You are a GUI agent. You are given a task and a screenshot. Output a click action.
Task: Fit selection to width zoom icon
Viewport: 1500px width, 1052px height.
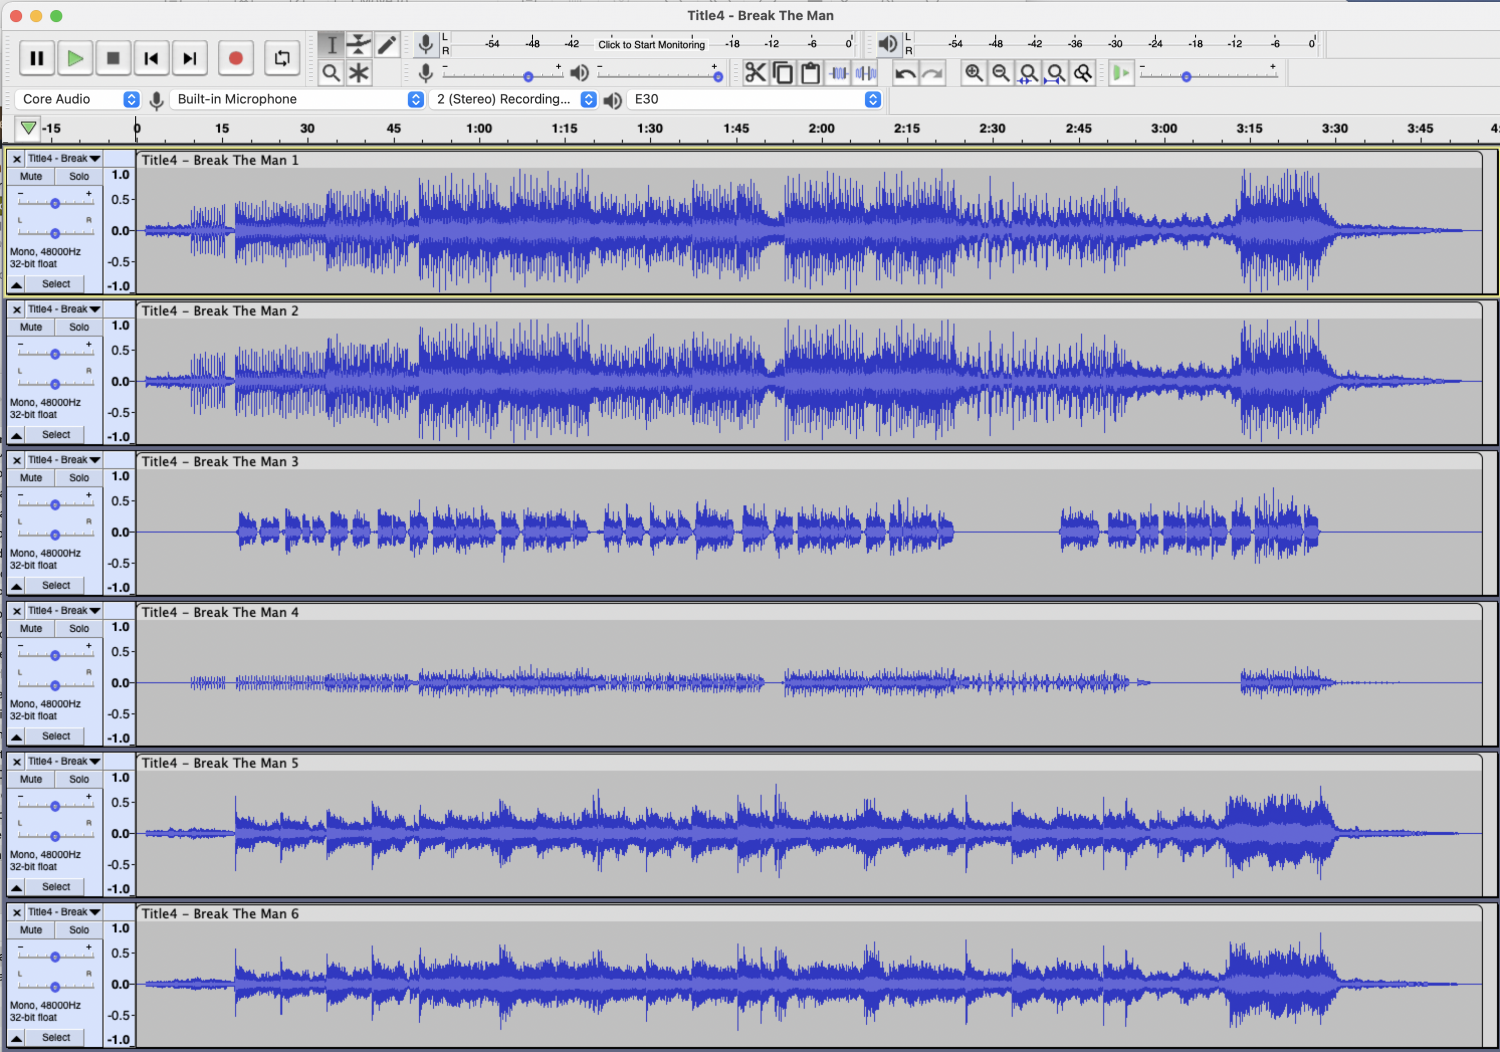1028,73
